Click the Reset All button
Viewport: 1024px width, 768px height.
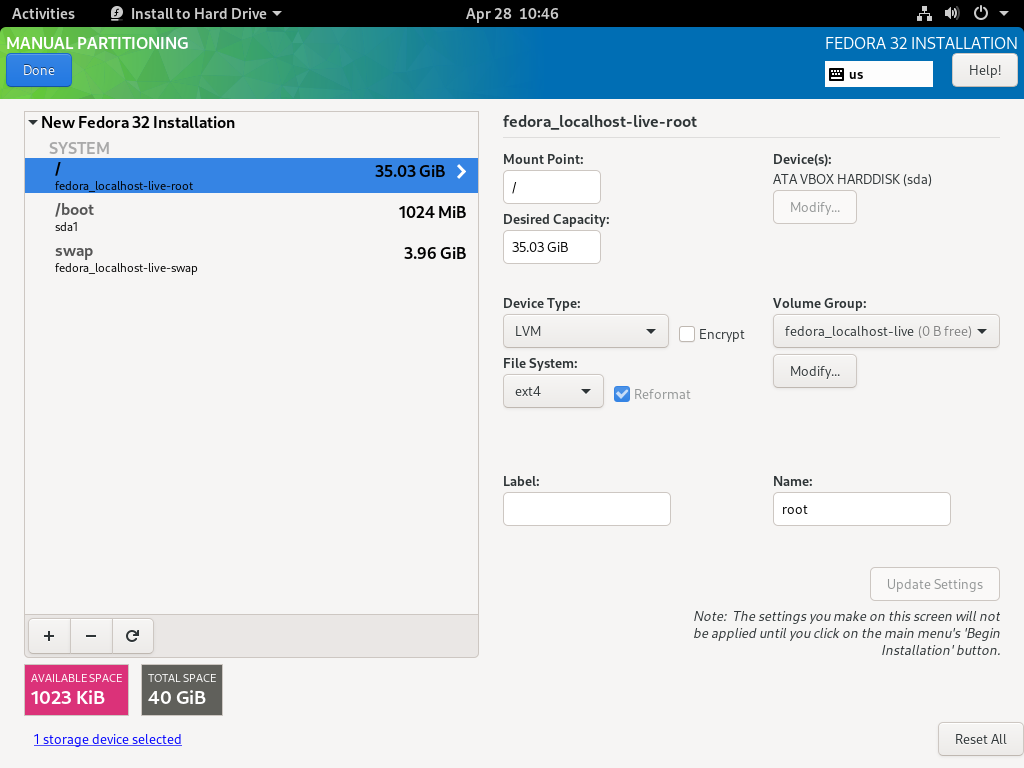(x=980, y=739)
